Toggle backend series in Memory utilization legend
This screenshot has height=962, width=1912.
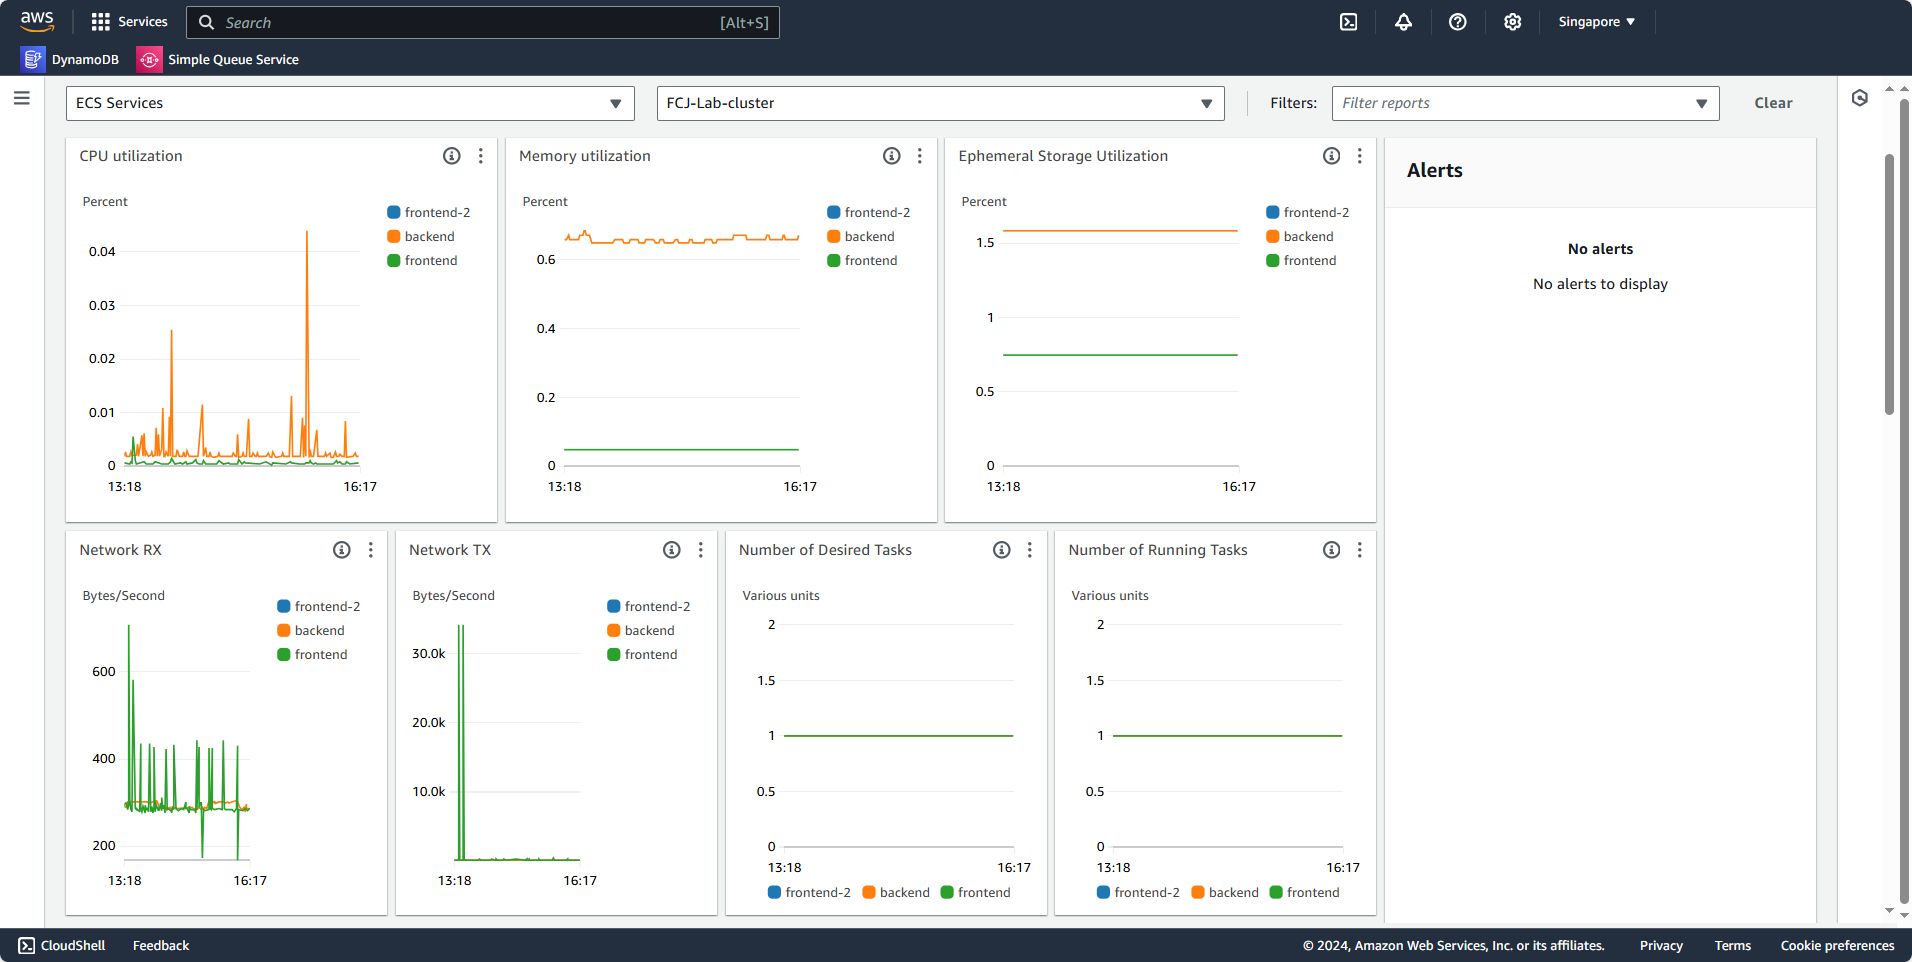861,237
